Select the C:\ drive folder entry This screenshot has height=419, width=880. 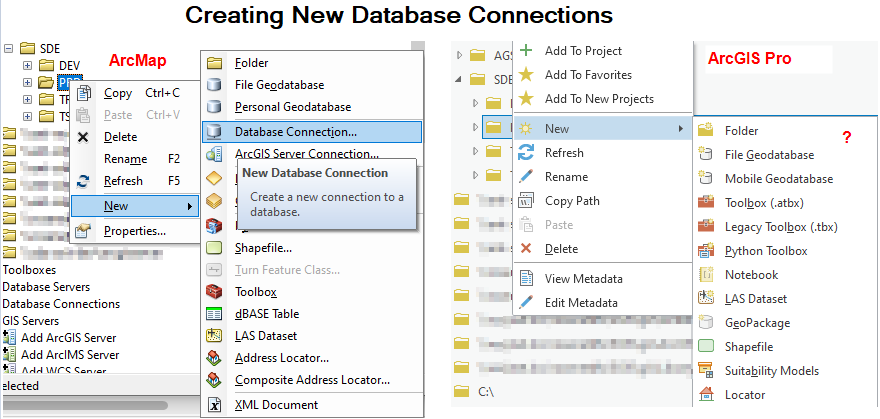tap(487, 390)
